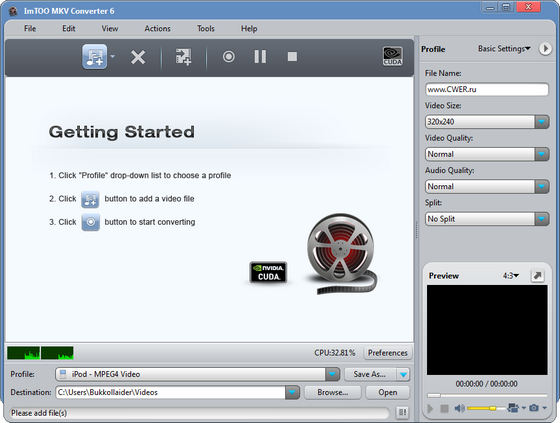560x423 pixels.
Task: Open the Split dropdown list
Action: click(x=541, y=219)
